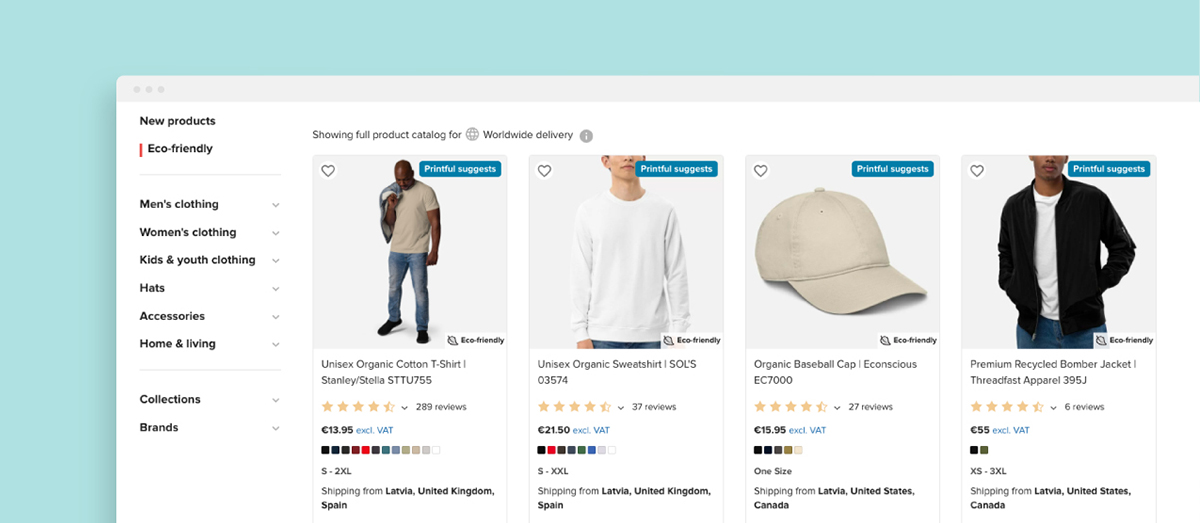1200x523 pixels.
Task: Expand the Home & living category
Action: 210,344
